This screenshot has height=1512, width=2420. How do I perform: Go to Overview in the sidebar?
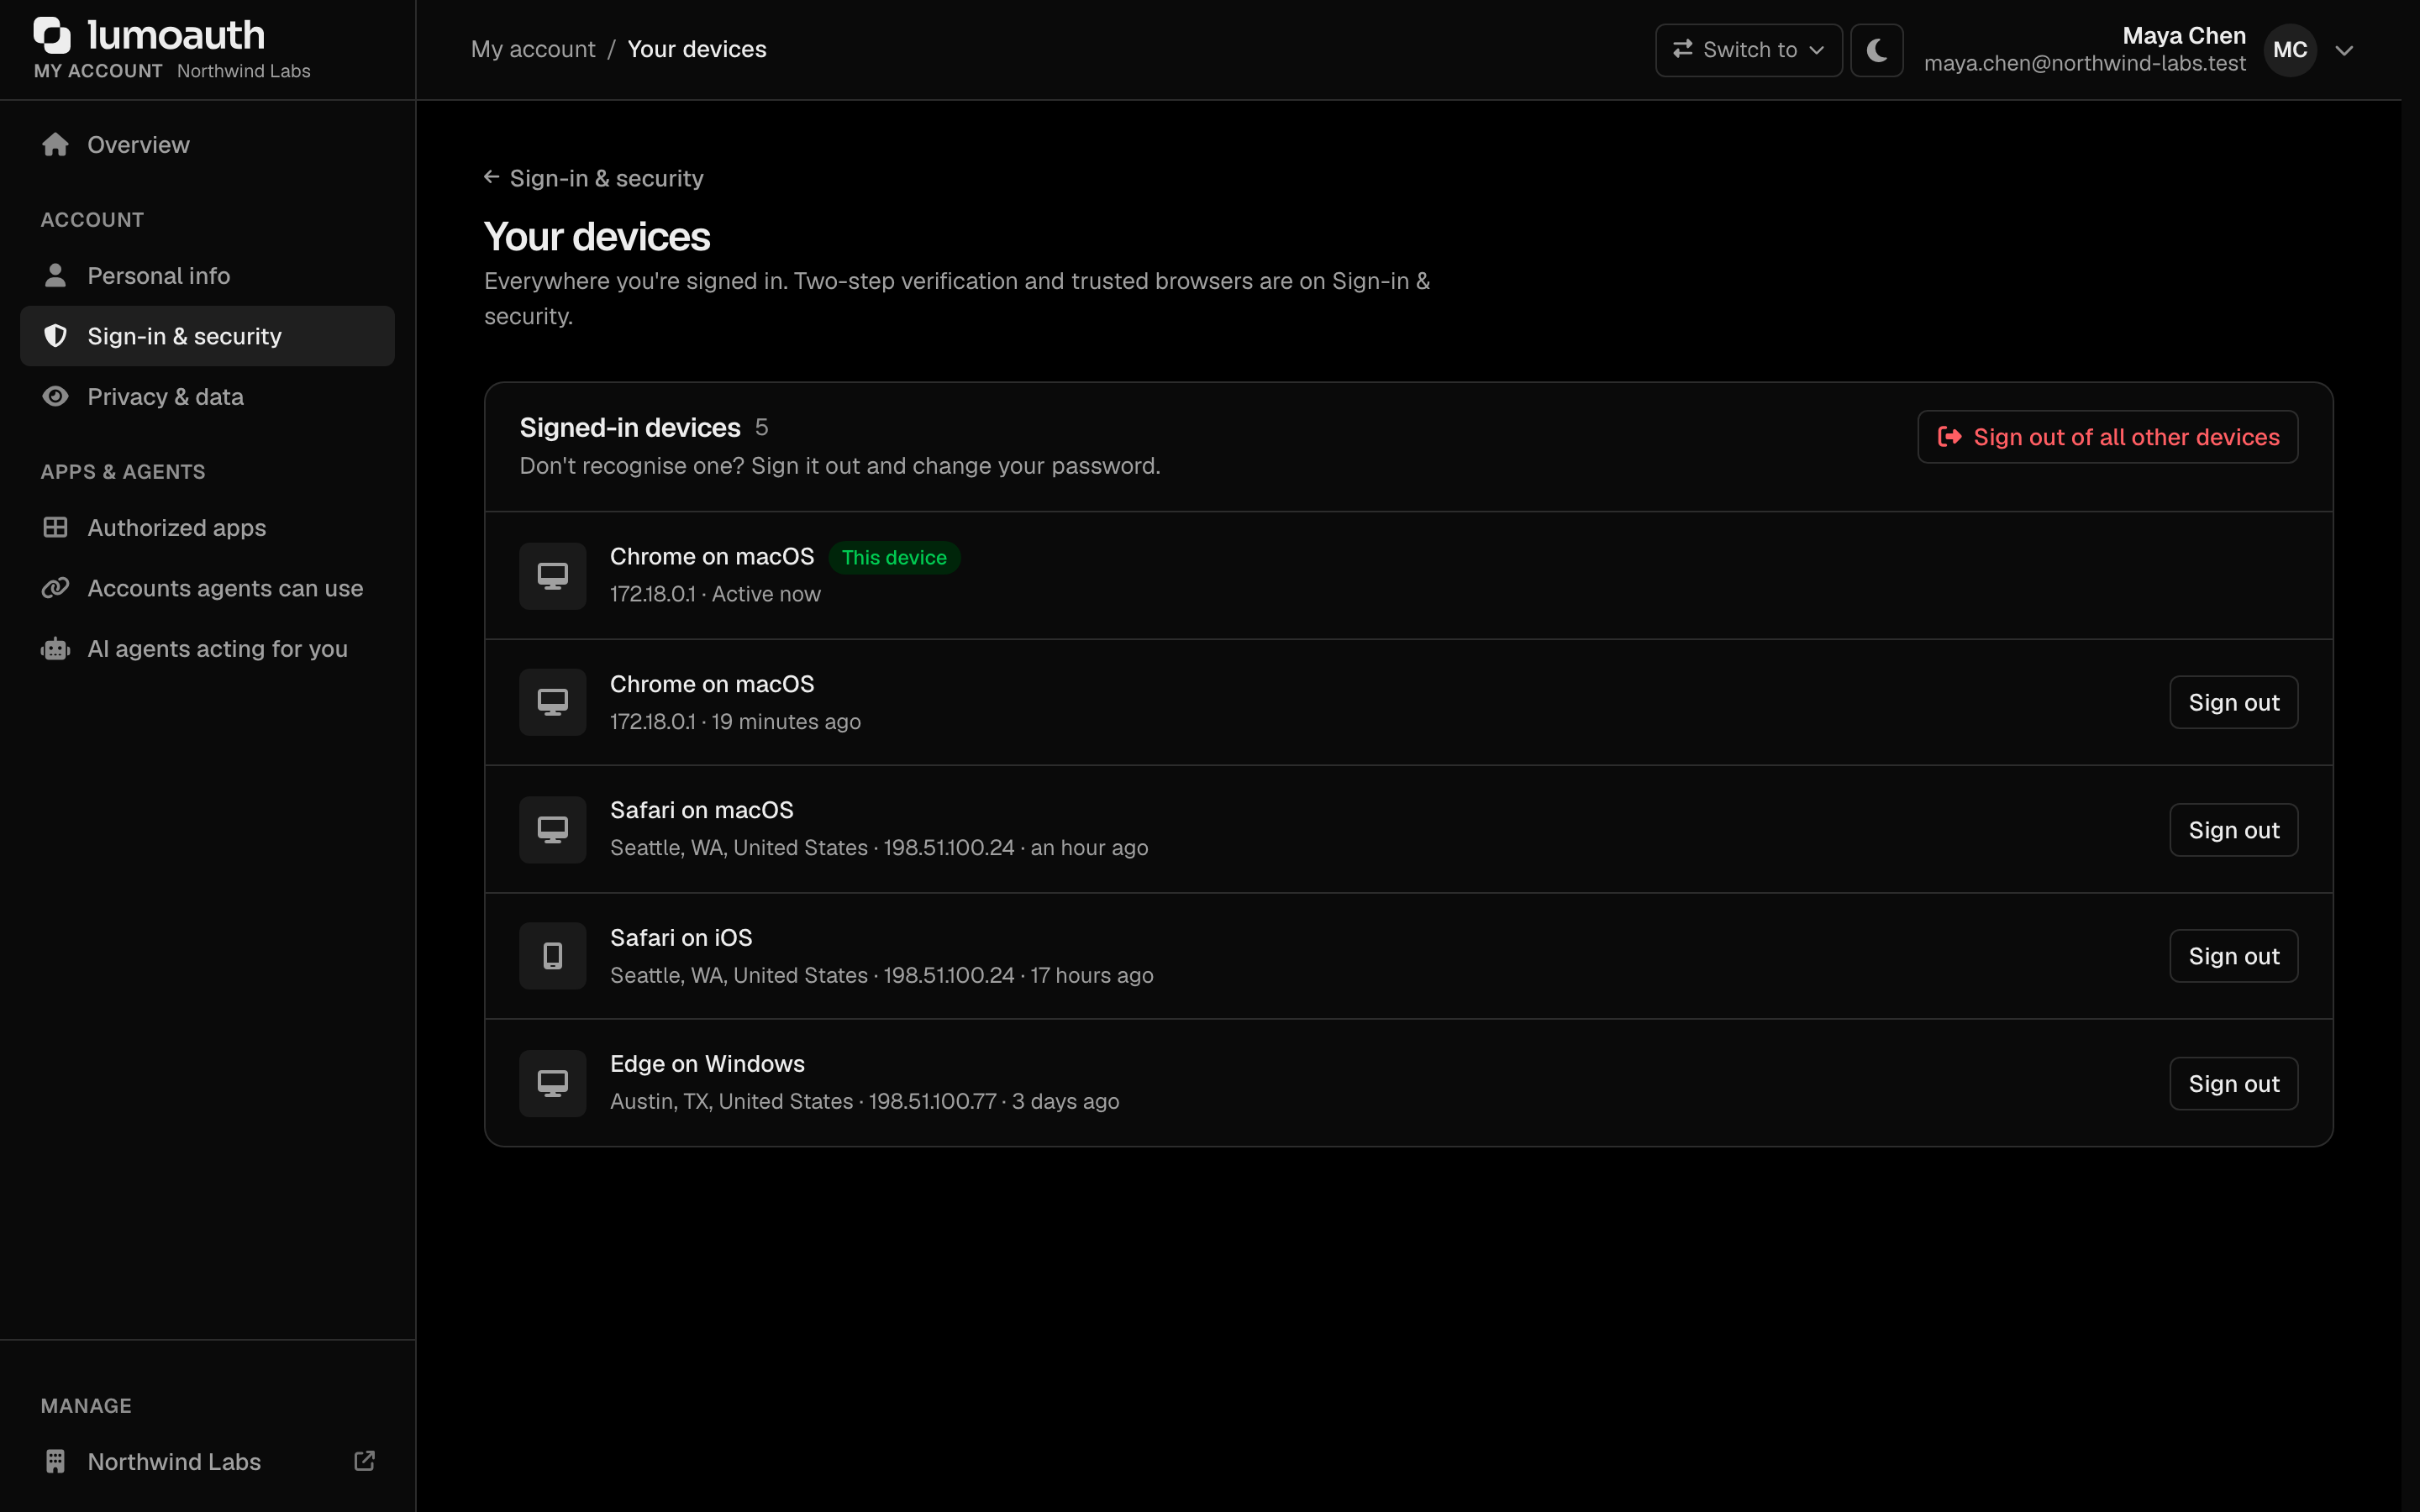208,145
